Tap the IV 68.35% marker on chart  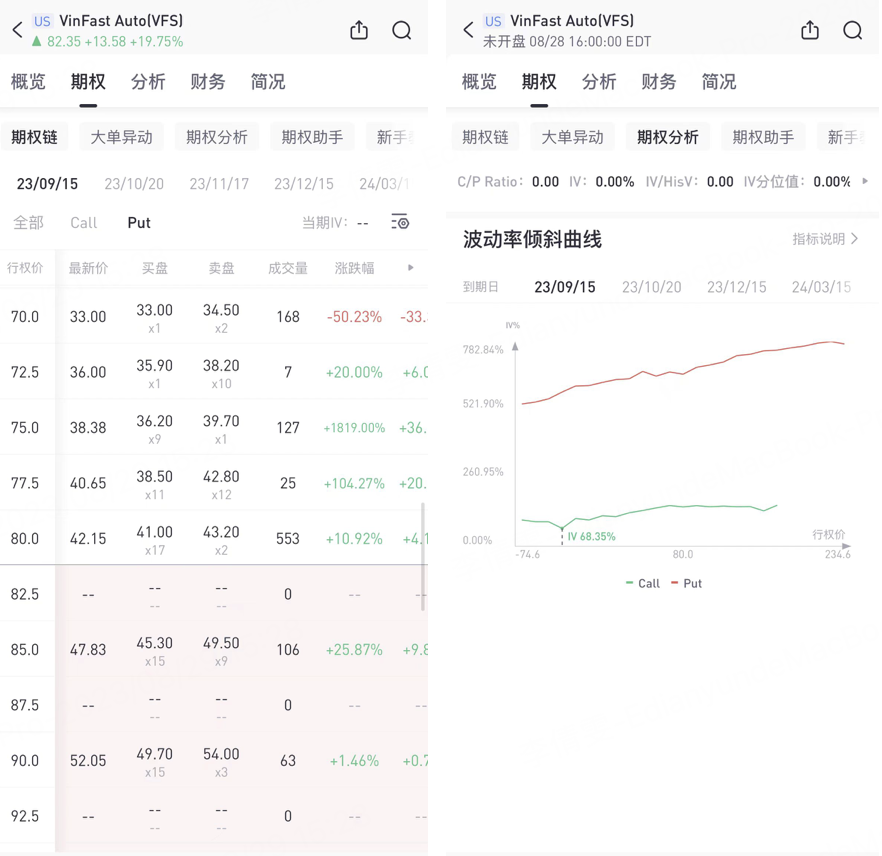[x=591, y=536]
